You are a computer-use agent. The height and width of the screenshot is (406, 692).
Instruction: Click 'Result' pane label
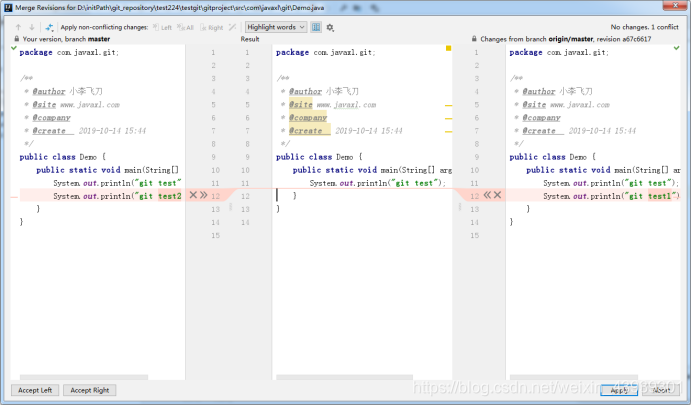click(x=250, y=39)
